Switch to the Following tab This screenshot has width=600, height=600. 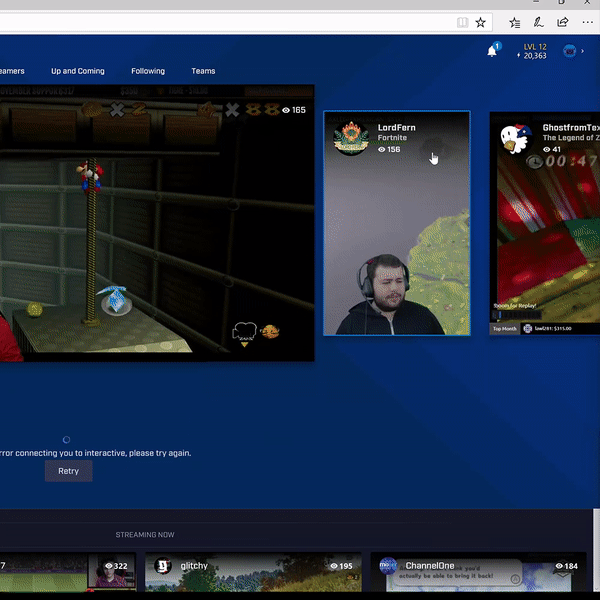148,71
